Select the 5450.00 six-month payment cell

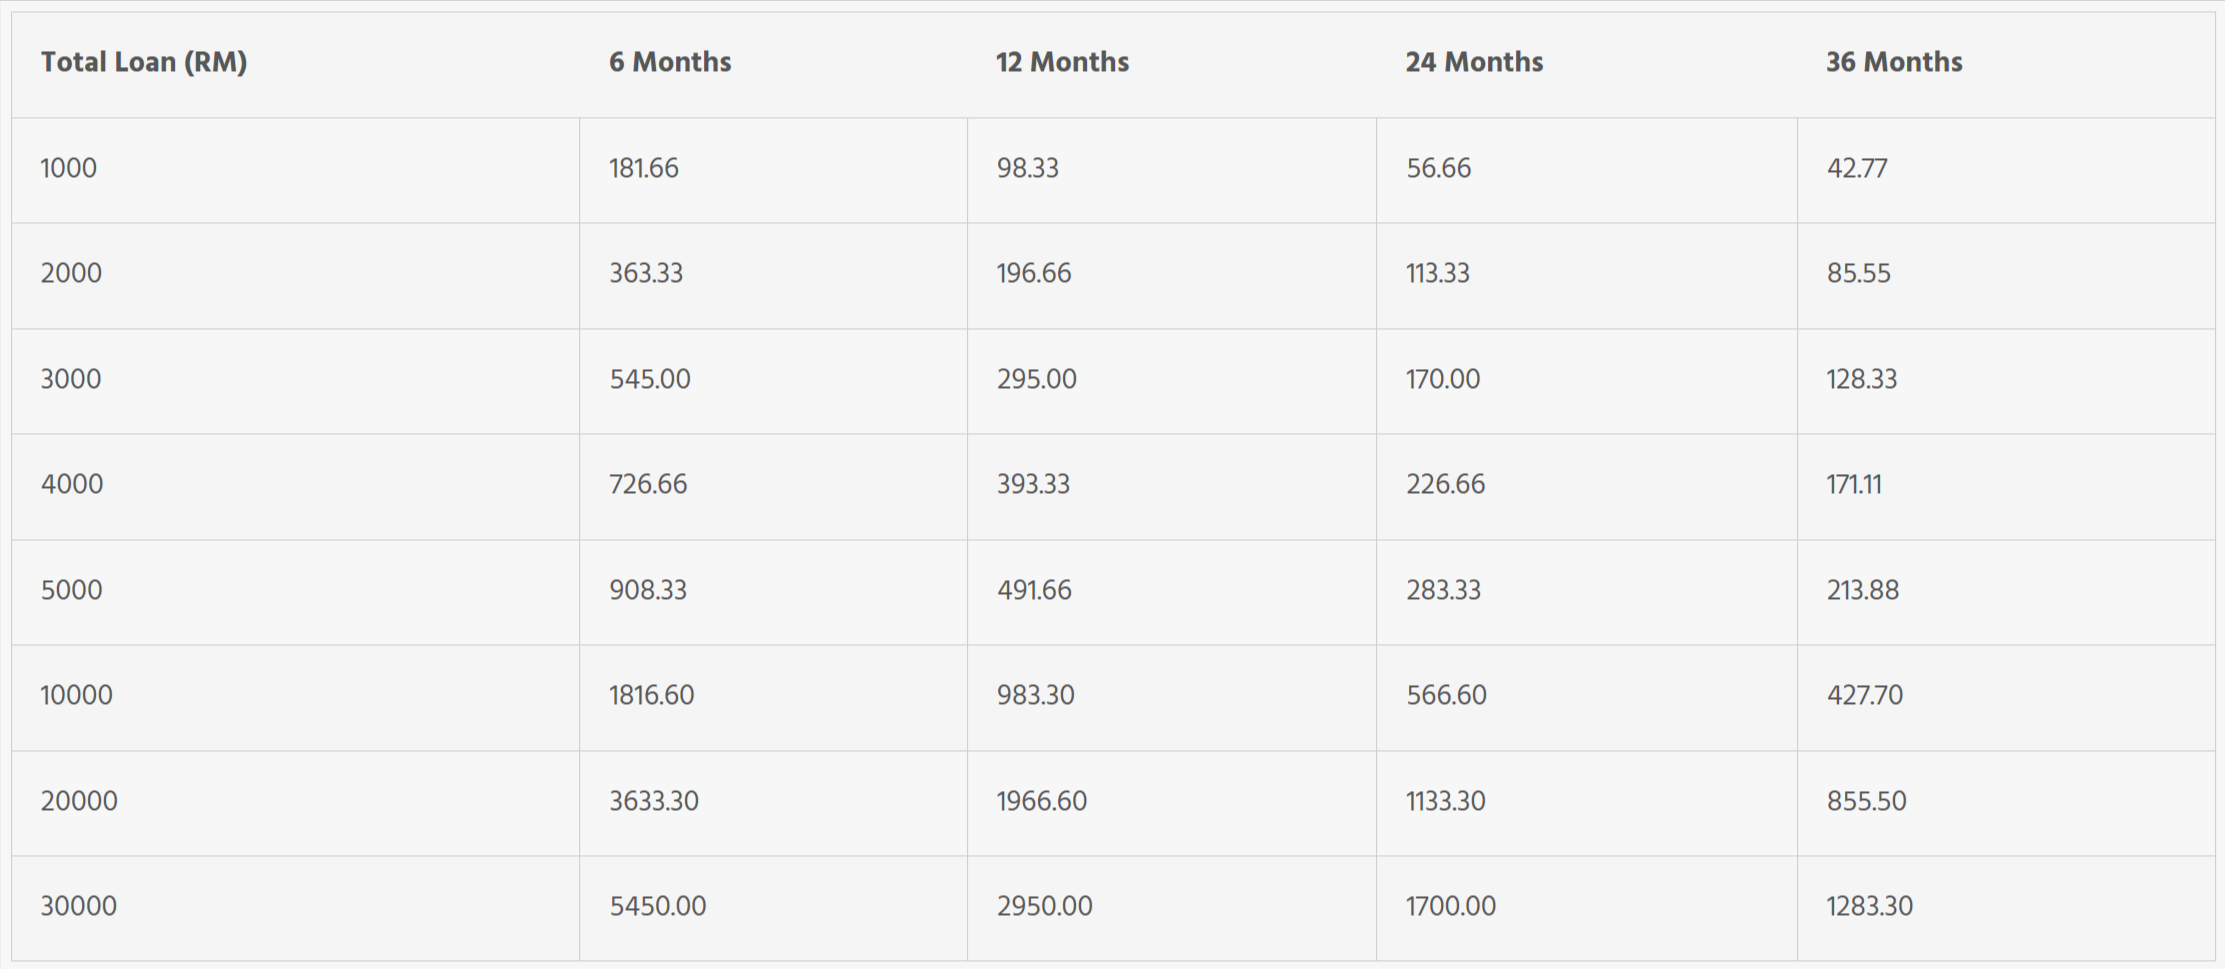click(658, 906)
